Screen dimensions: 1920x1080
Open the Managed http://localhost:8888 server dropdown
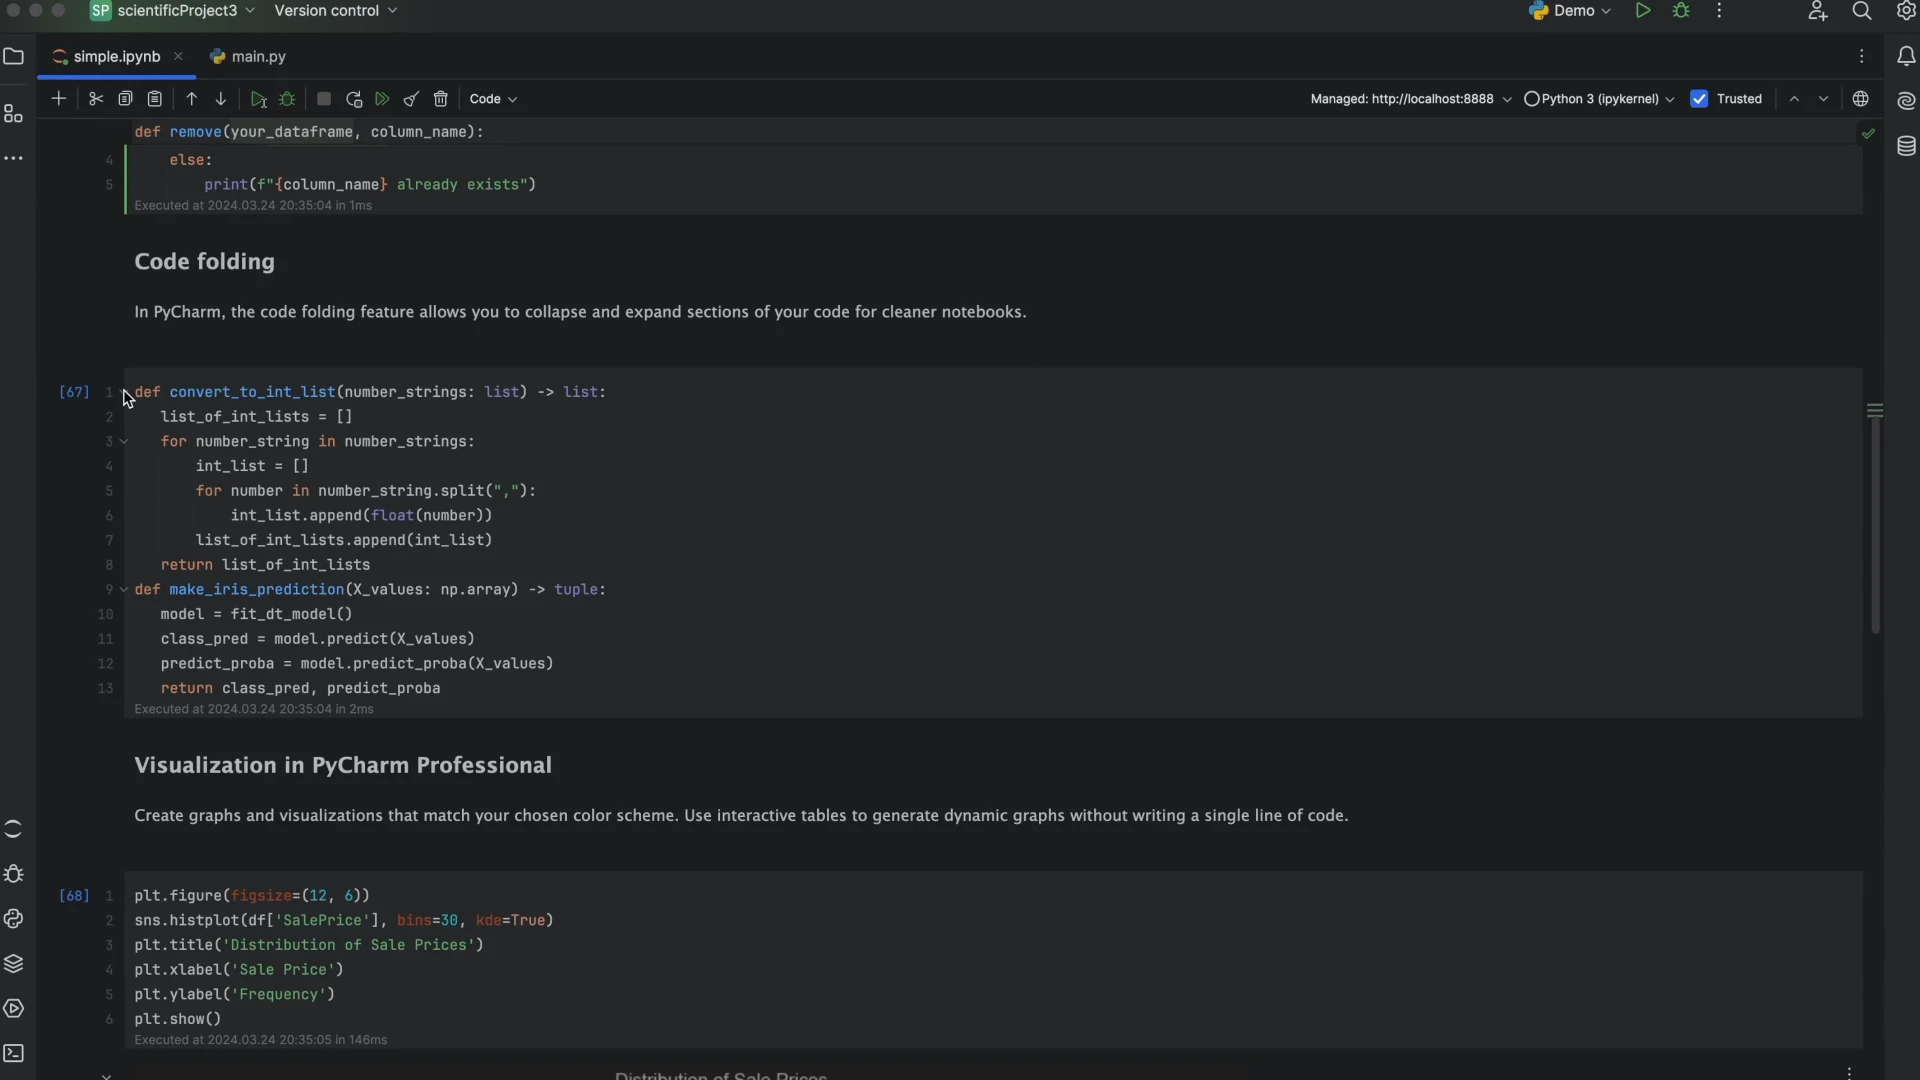pos(1411,99)
